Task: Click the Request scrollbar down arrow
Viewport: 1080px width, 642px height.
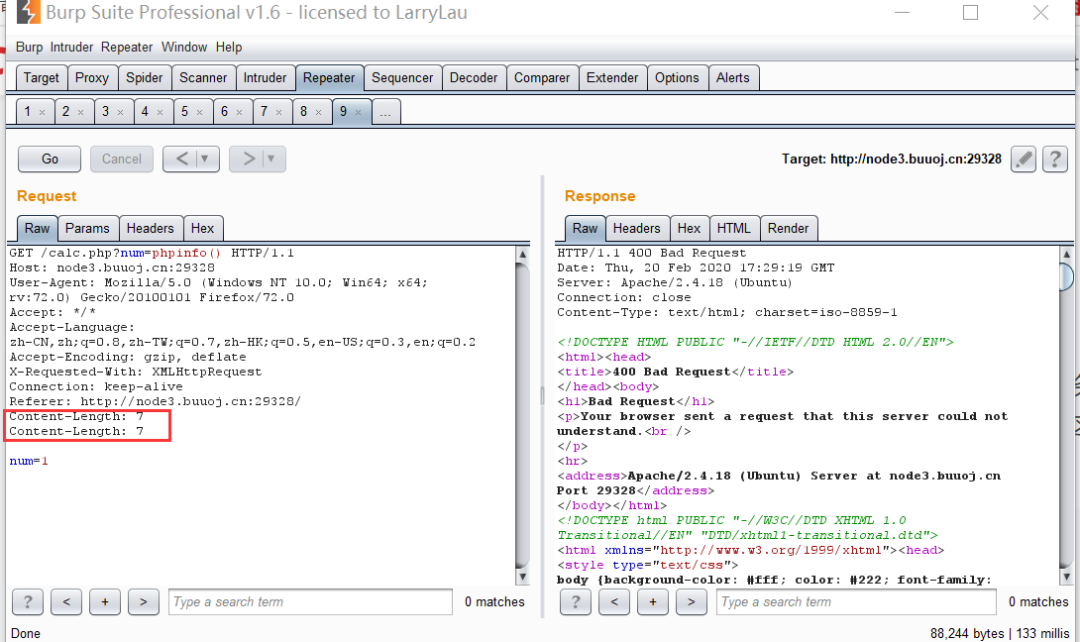Action: (x=523, y=577)
